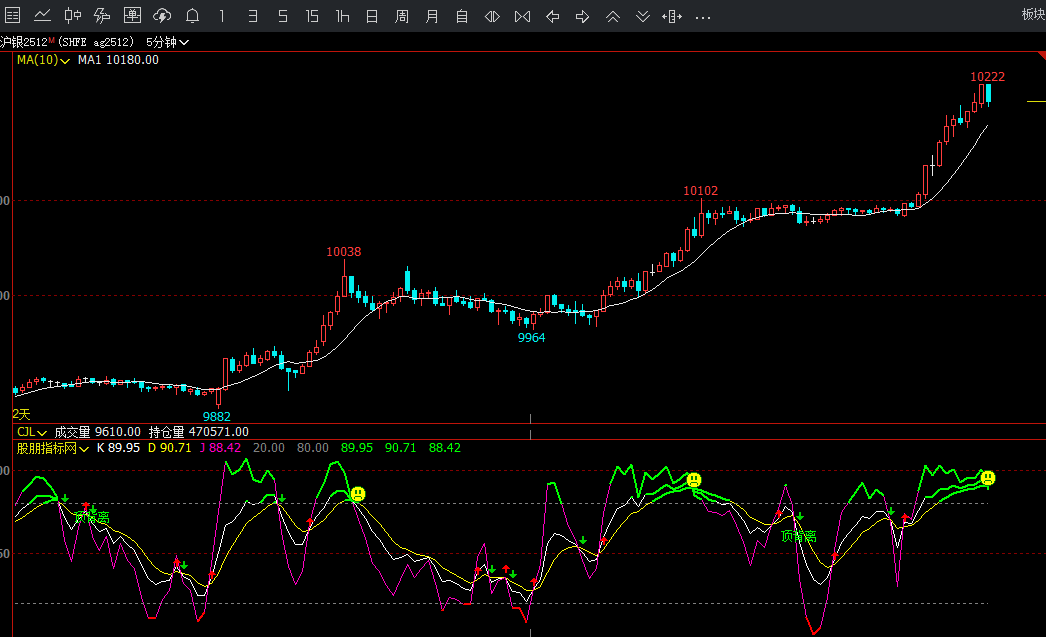Click the 9882 low price label
The width and height of the screenshot is (1046, 637).
click(217, 416)
